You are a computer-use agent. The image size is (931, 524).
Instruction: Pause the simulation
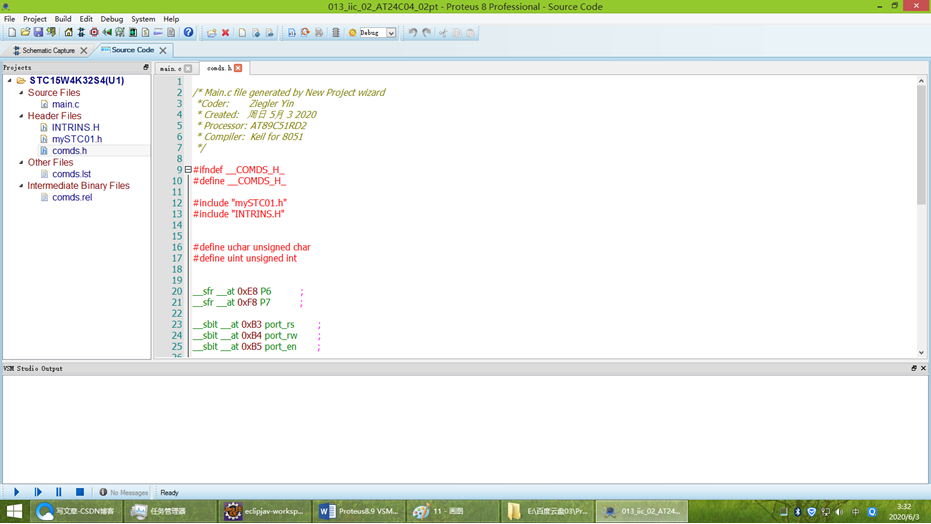point(58,492)
